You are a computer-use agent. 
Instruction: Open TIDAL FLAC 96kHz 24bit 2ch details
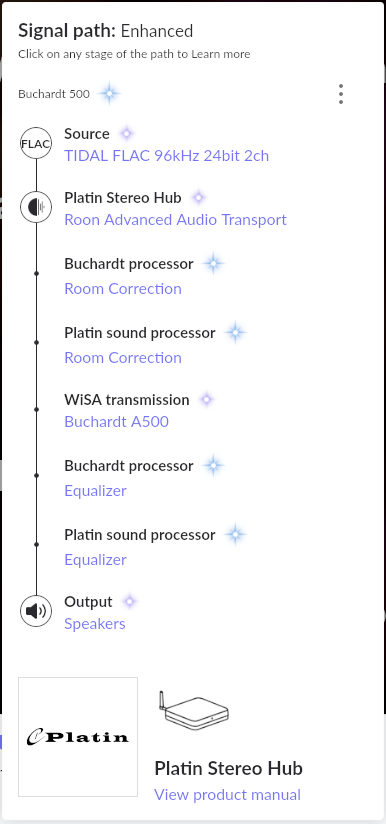coord(166,156)
